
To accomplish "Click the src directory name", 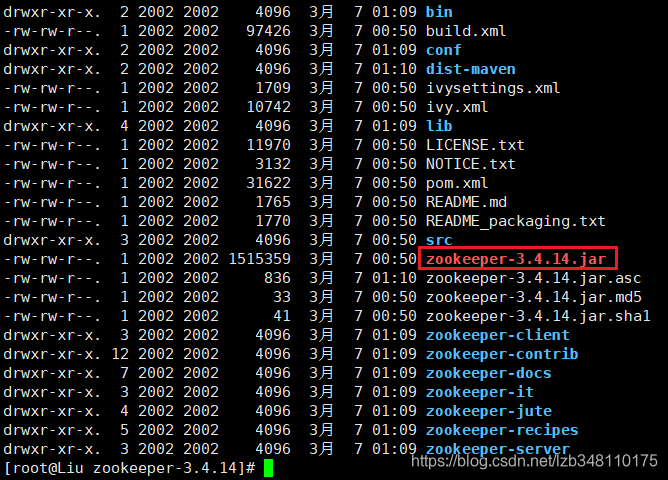I will click(x=439, y=240).
